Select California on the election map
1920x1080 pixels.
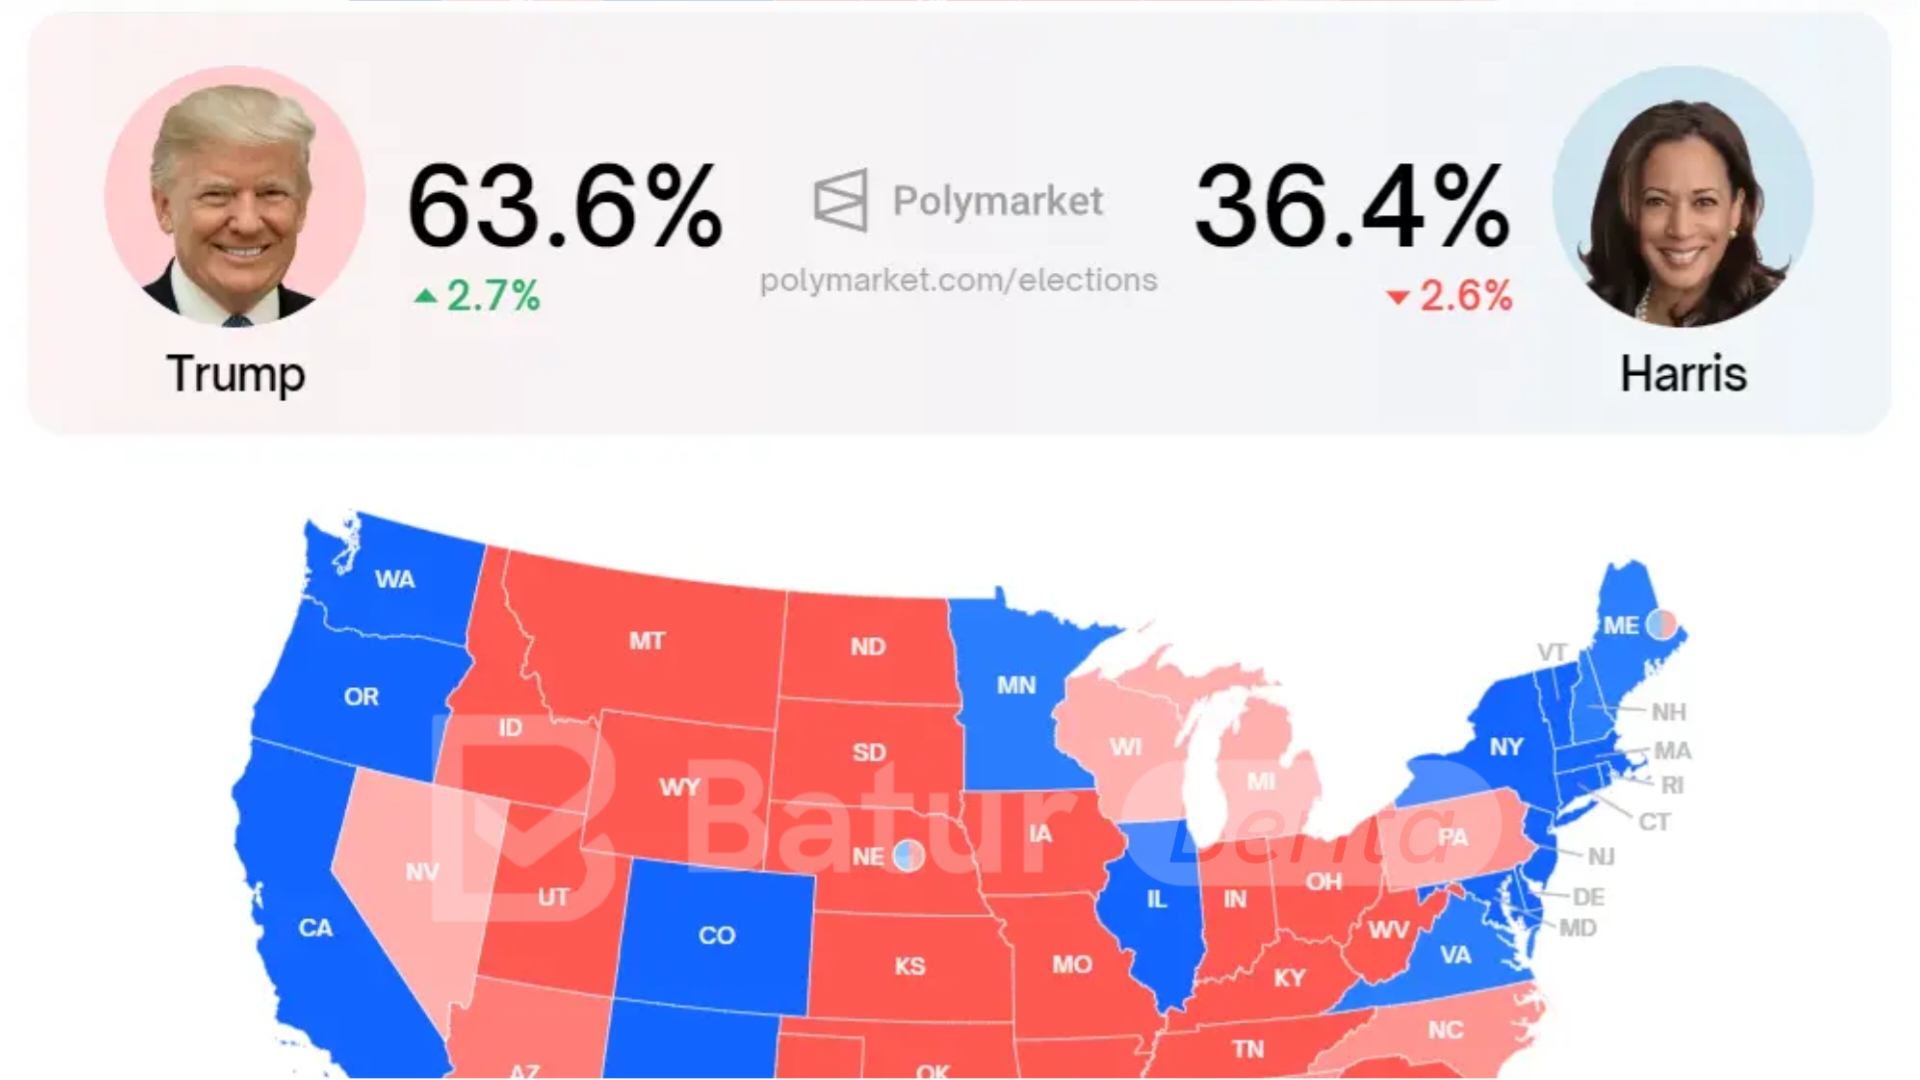(316, 930)
